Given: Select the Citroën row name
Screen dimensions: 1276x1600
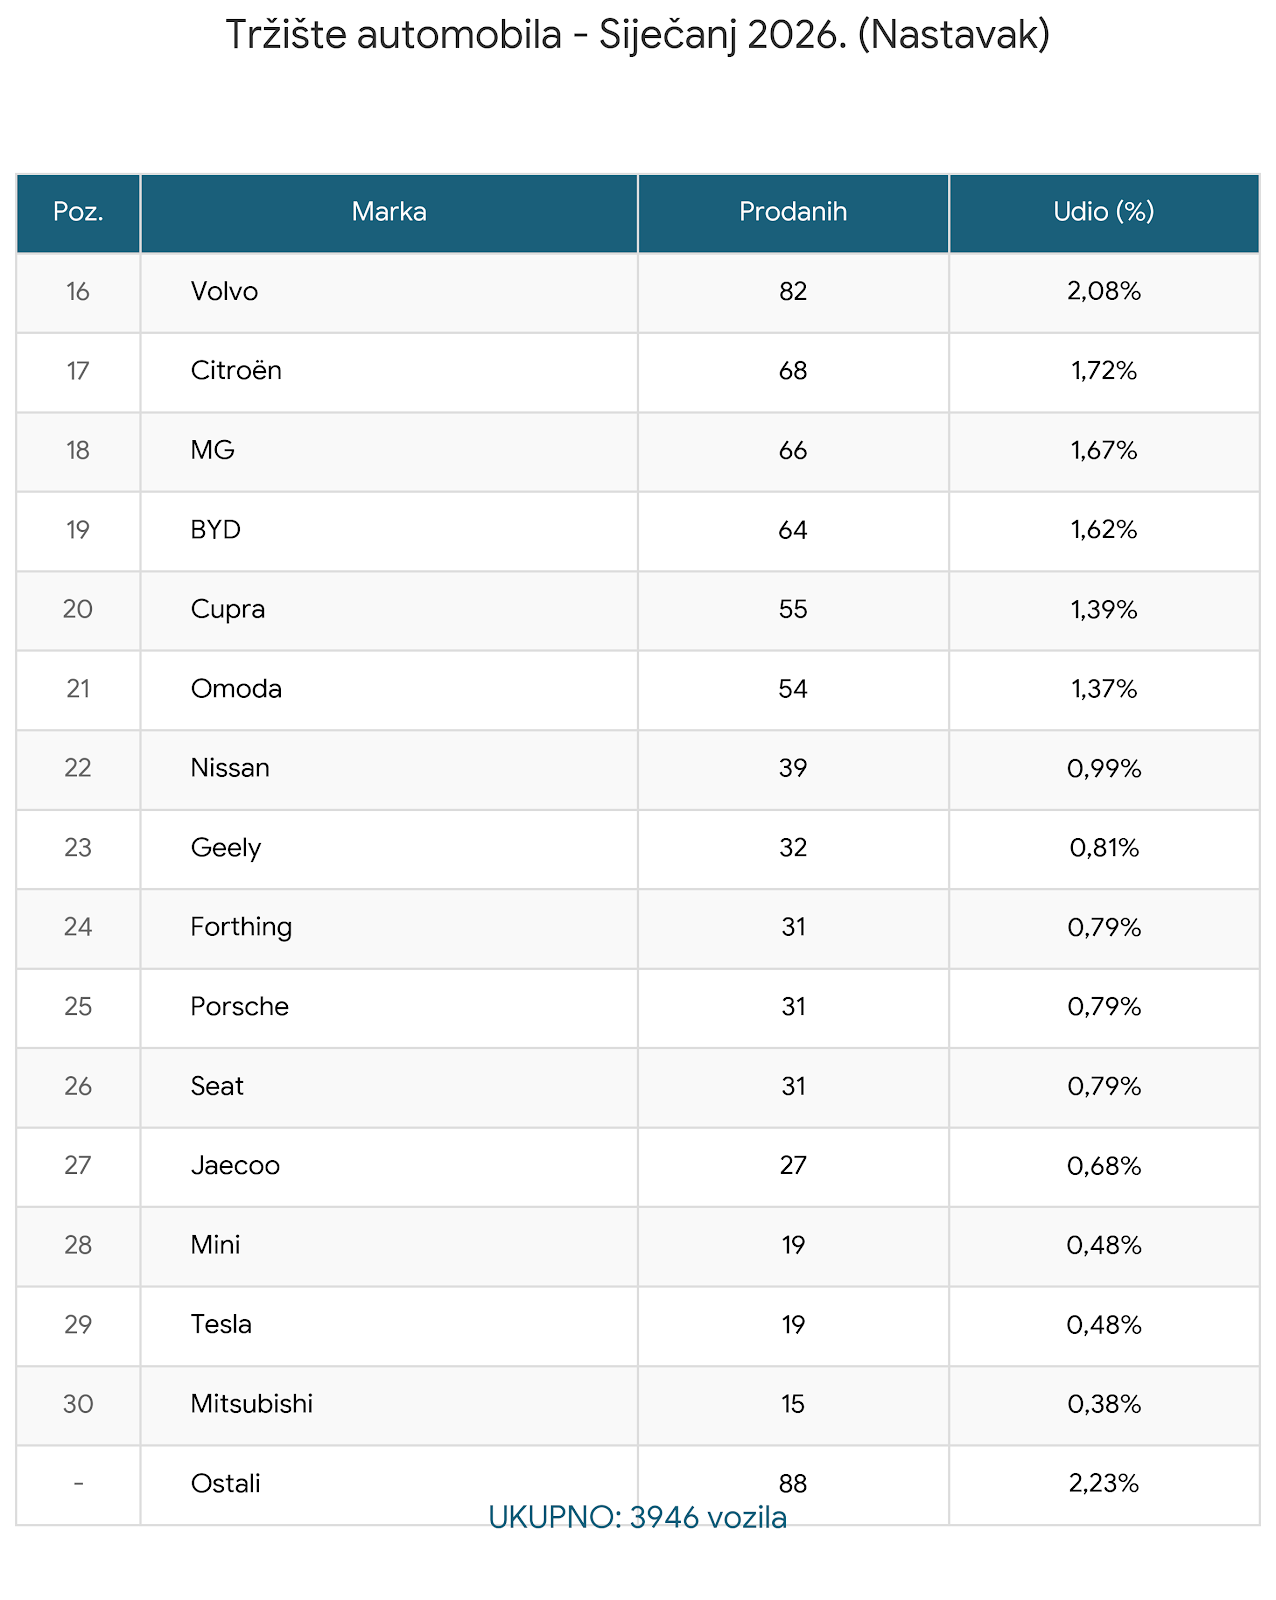Looking at the screenshot, I should tap(237, 371).
